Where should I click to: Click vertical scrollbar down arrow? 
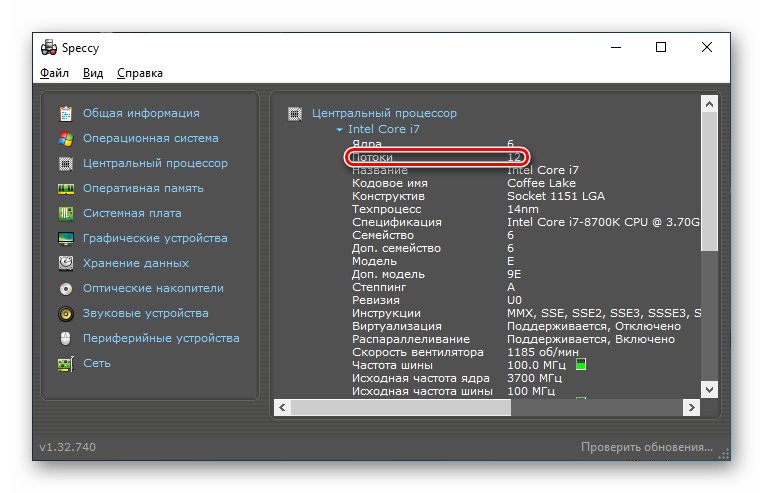(709, 389)
